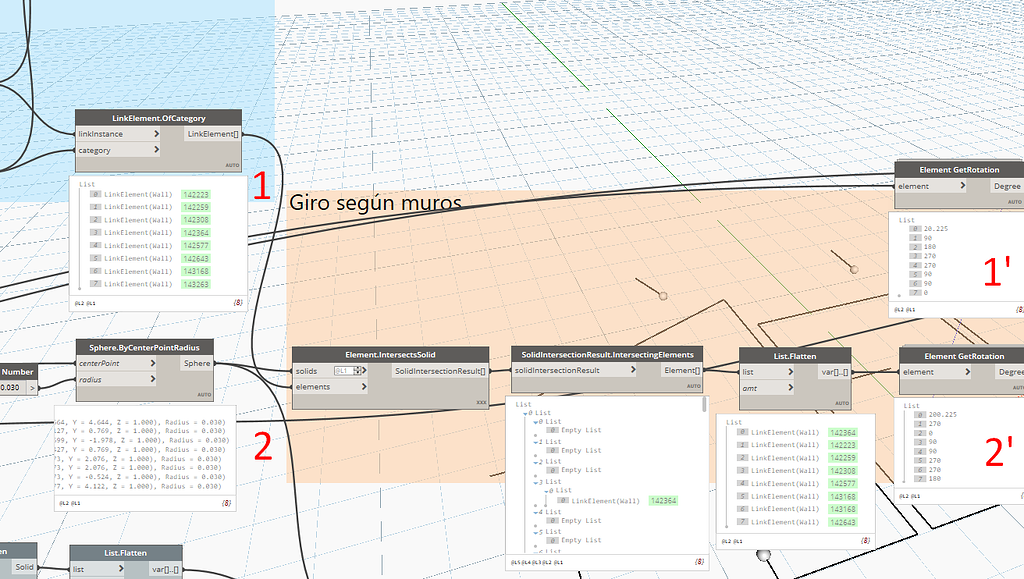The width and height of the screenshot is (1024, 579).
Task: Click the elements input port on Element.IntersectsSolid
Action: coord(365,387)
